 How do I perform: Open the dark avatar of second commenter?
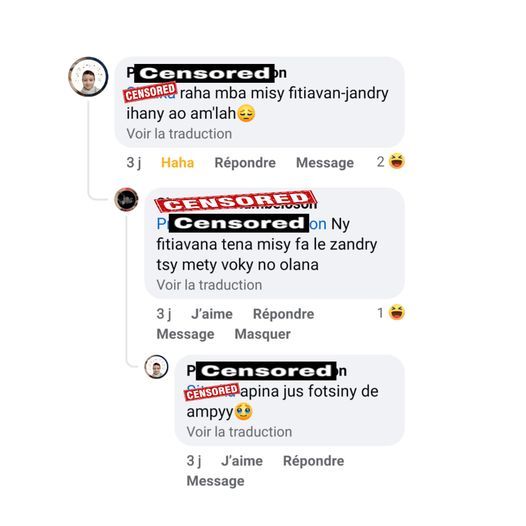pyautogui.click(x=126, y=199)
